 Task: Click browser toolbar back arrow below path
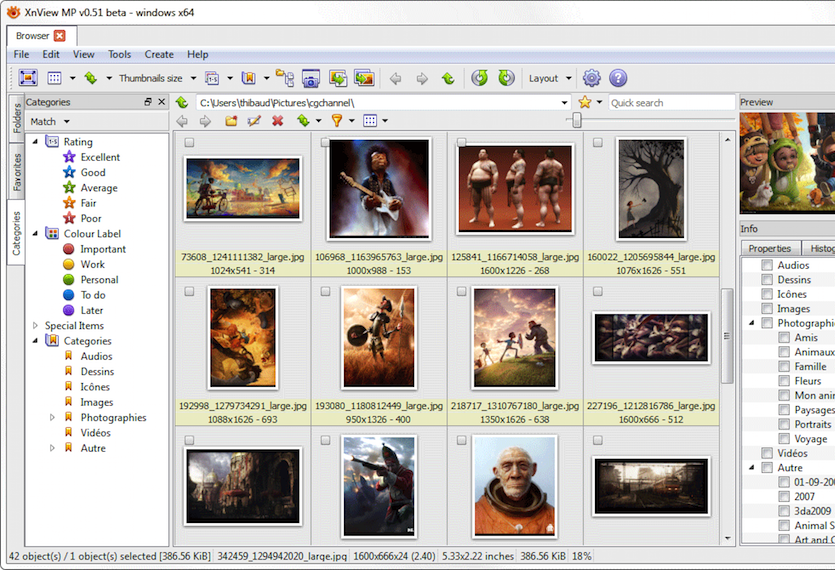182,121
